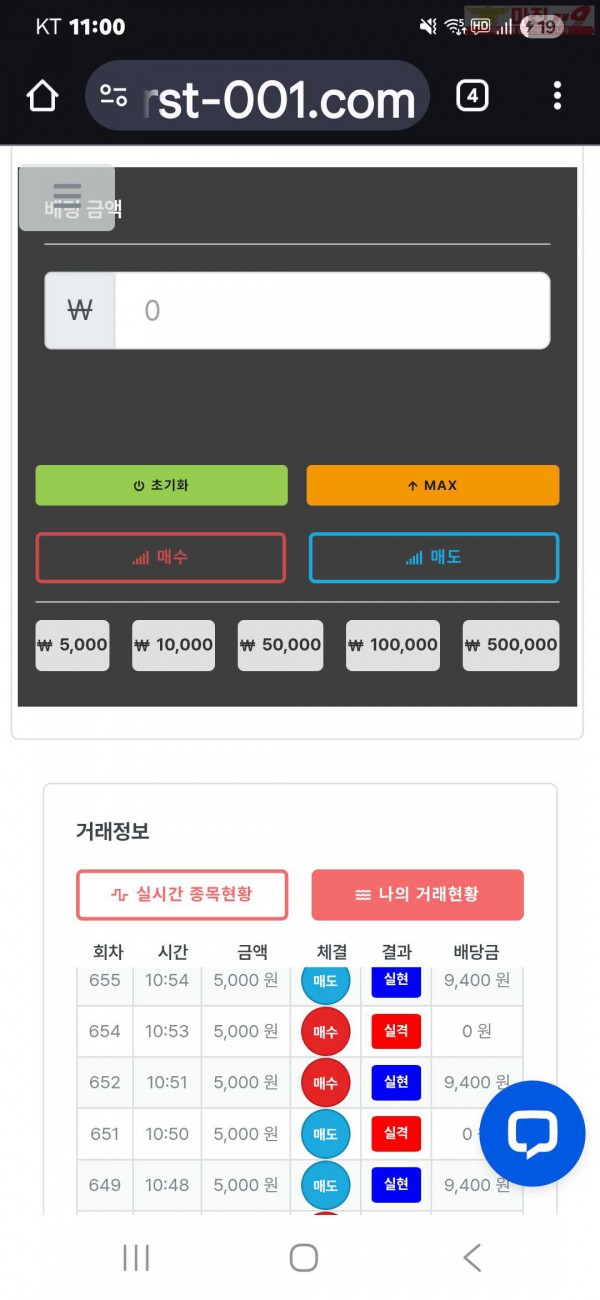Select the ₩5,000 quick amount chip

72,645
